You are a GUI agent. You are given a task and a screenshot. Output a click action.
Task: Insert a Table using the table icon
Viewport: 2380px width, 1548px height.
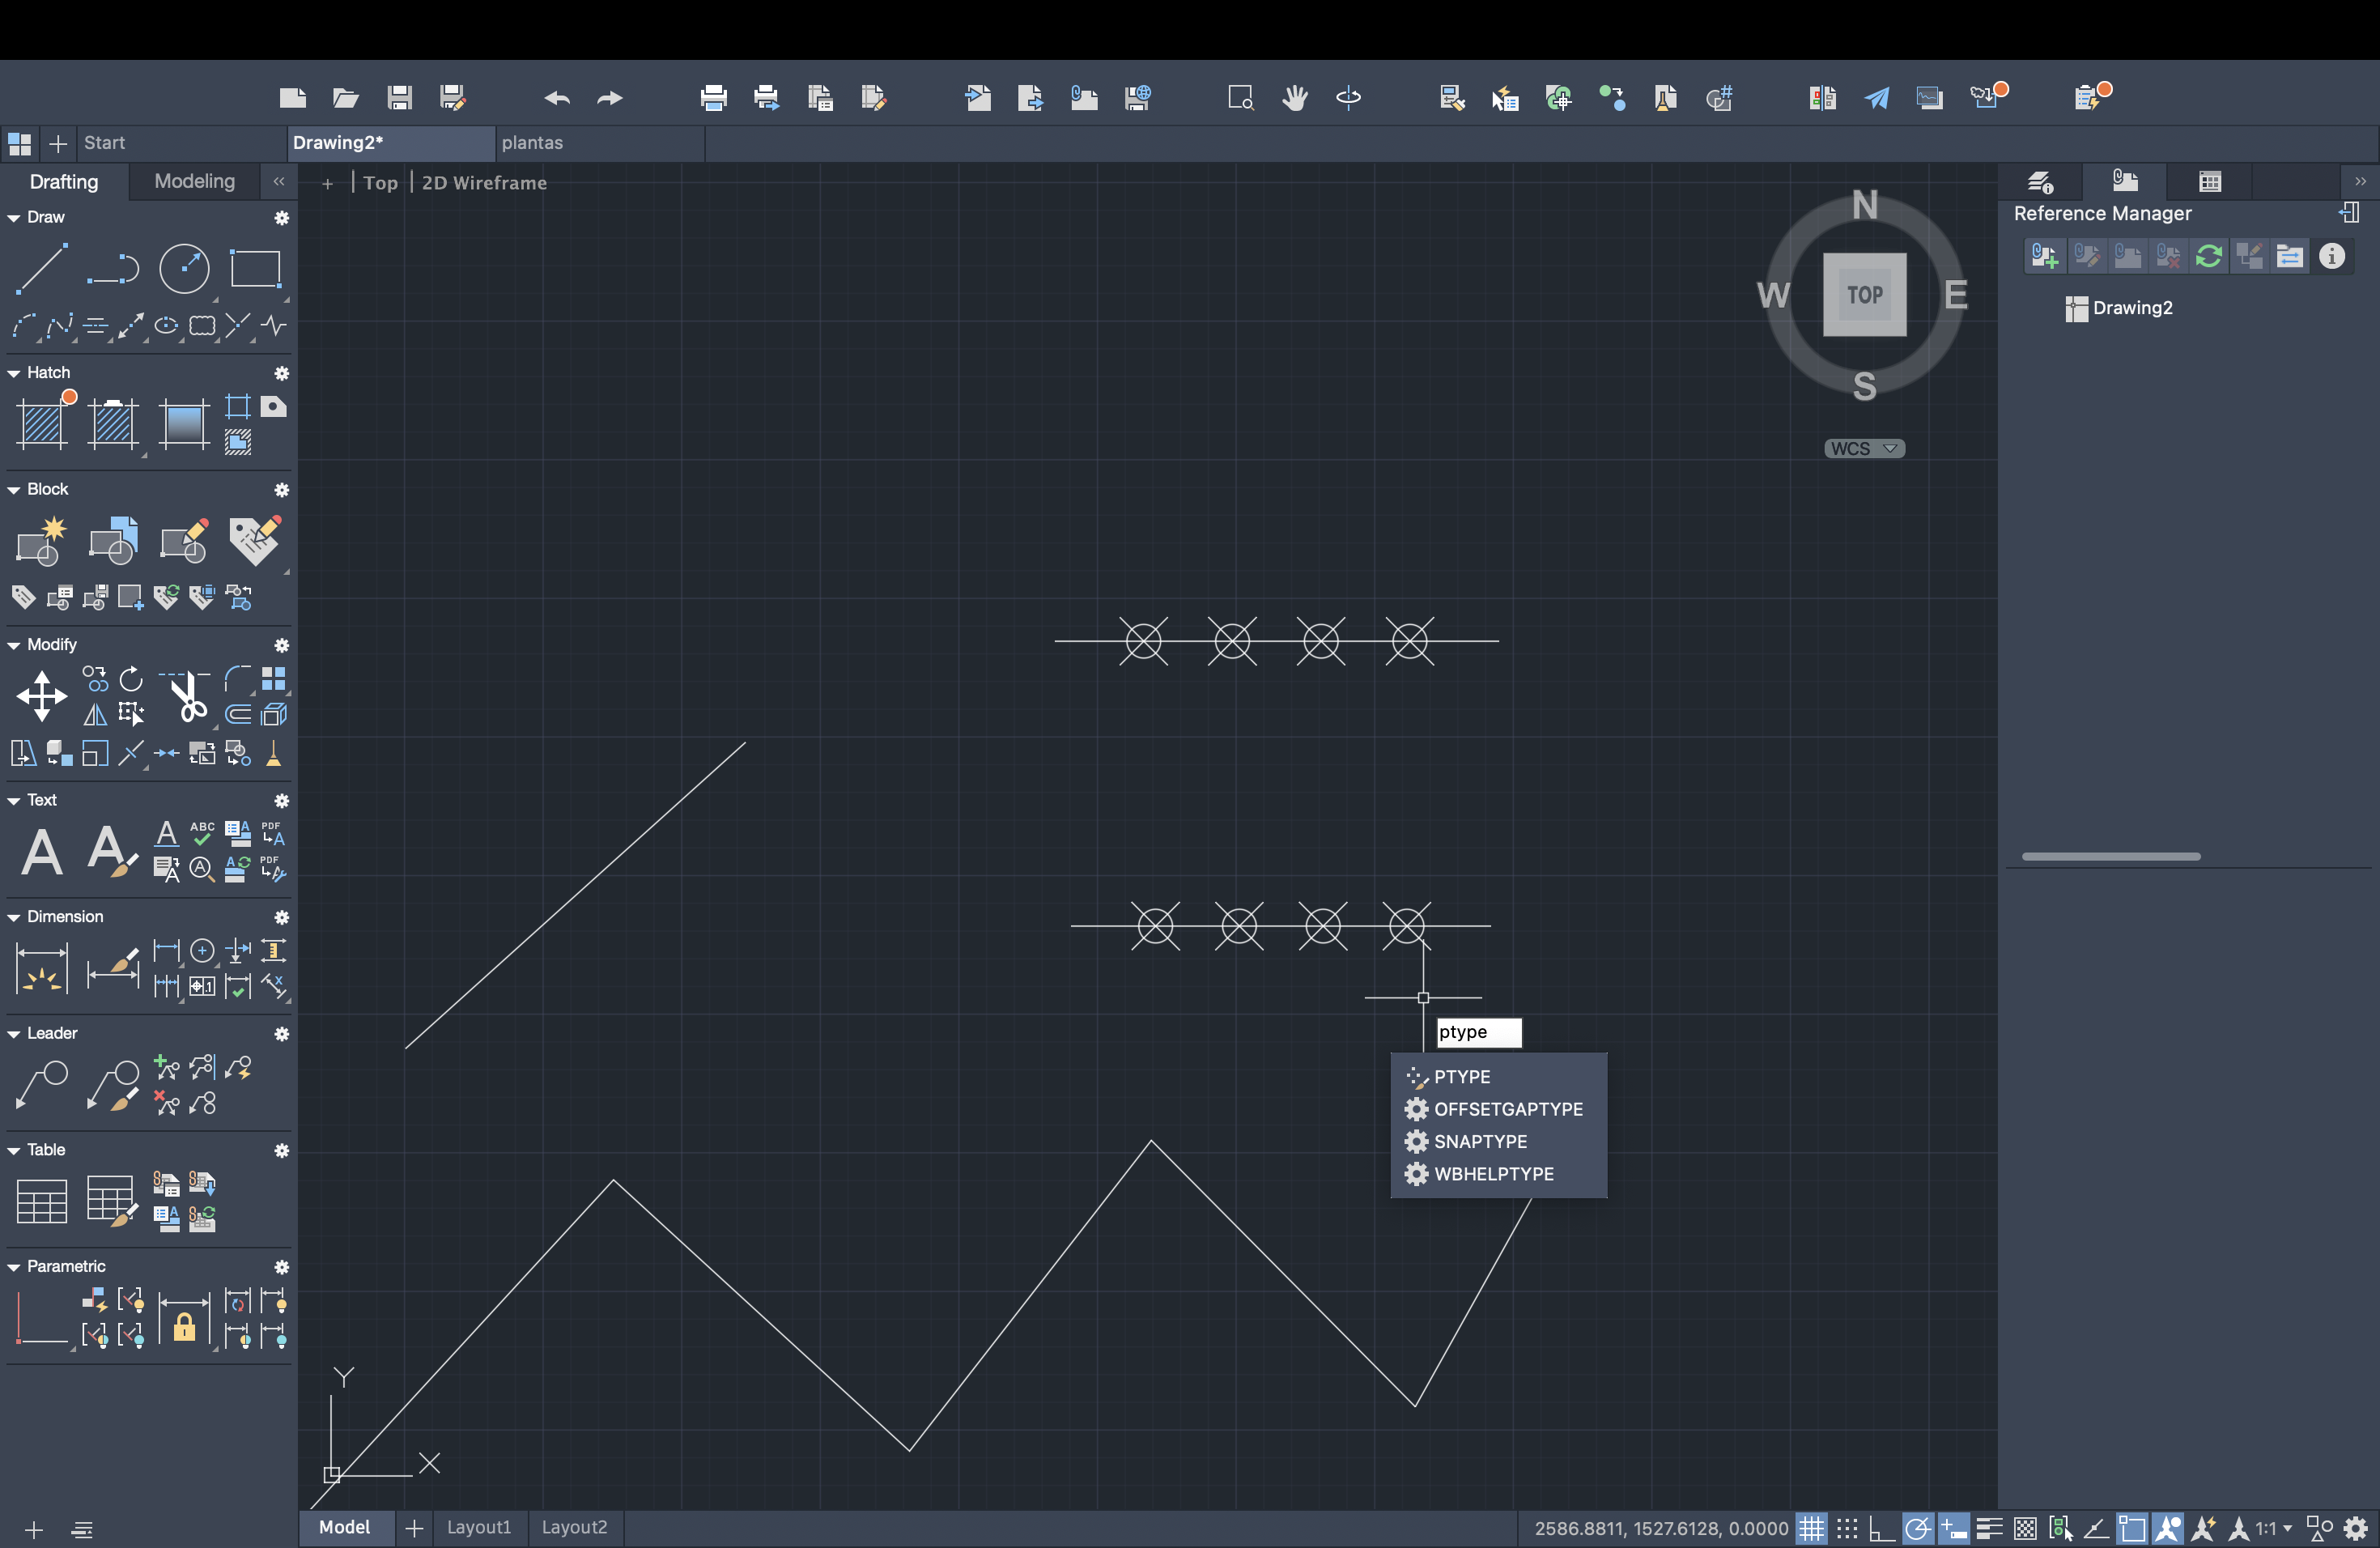coord(42,1201)
